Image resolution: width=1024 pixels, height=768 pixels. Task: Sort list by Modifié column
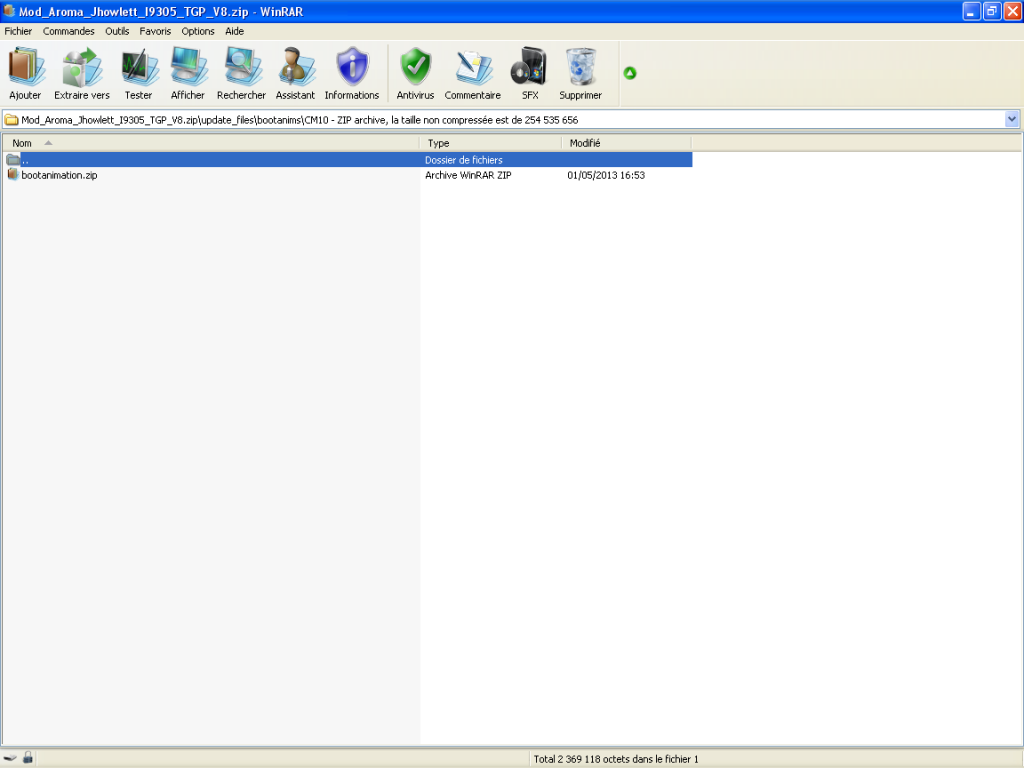click(x=626, y=143)
